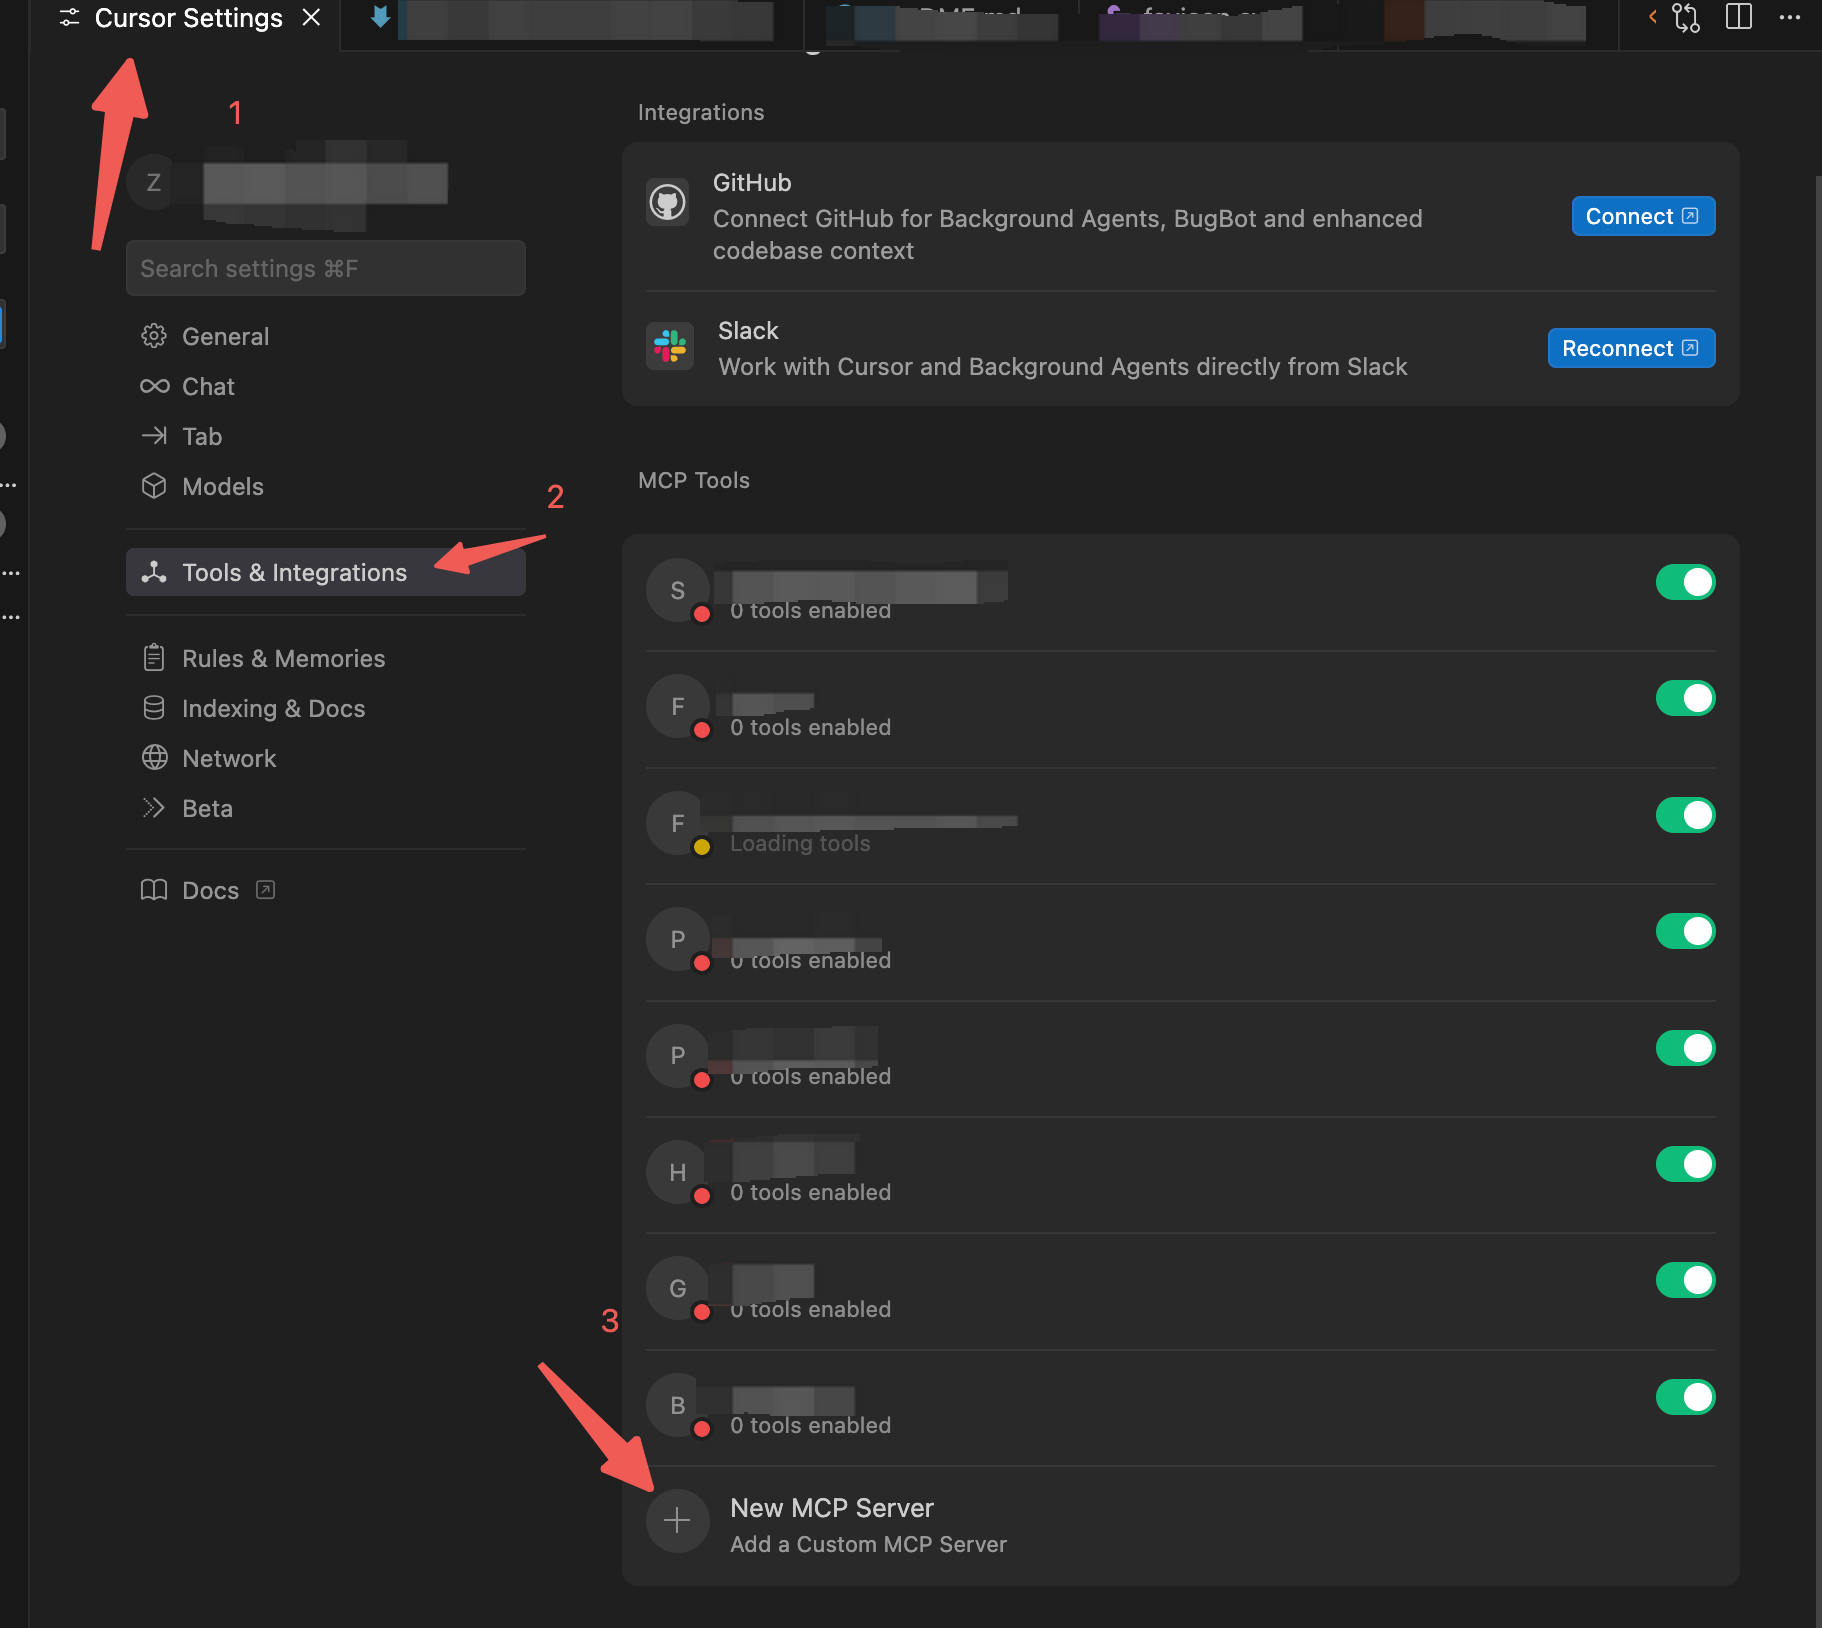1822x1628 pixels.
Task: Click the Search settings field
Action: coord(325,268)
